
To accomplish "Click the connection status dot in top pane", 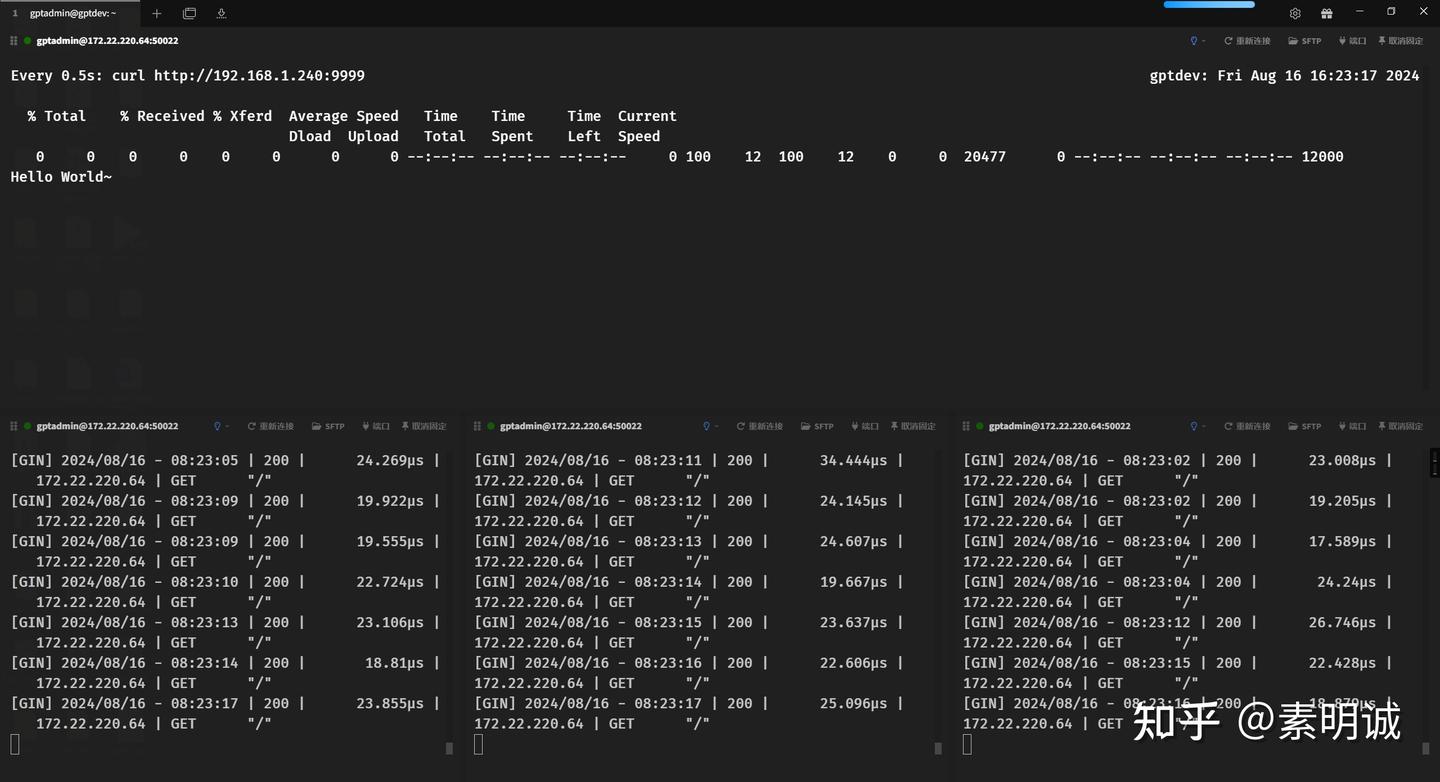I will coord(28,41).
